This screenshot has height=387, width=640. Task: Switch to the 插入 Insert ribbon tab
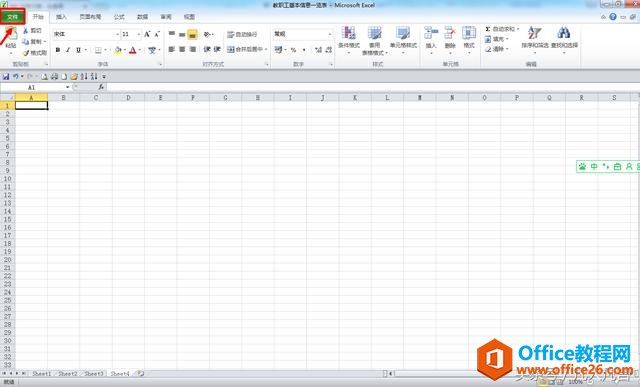pyautogui.click(x=61, y=17)
